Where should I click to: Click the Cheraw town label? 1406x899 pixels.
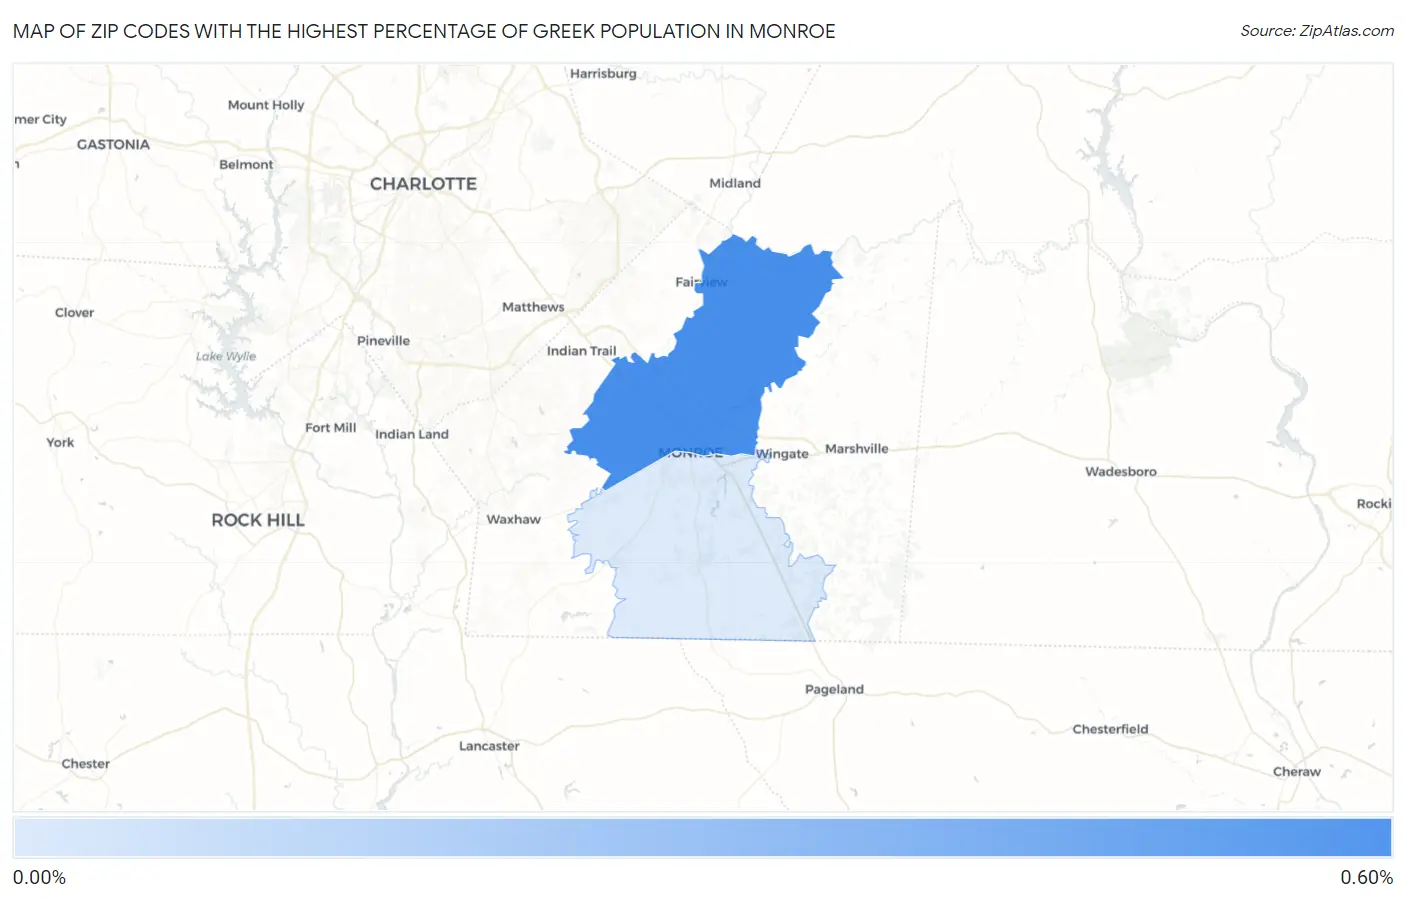[x=1296, y=772]
